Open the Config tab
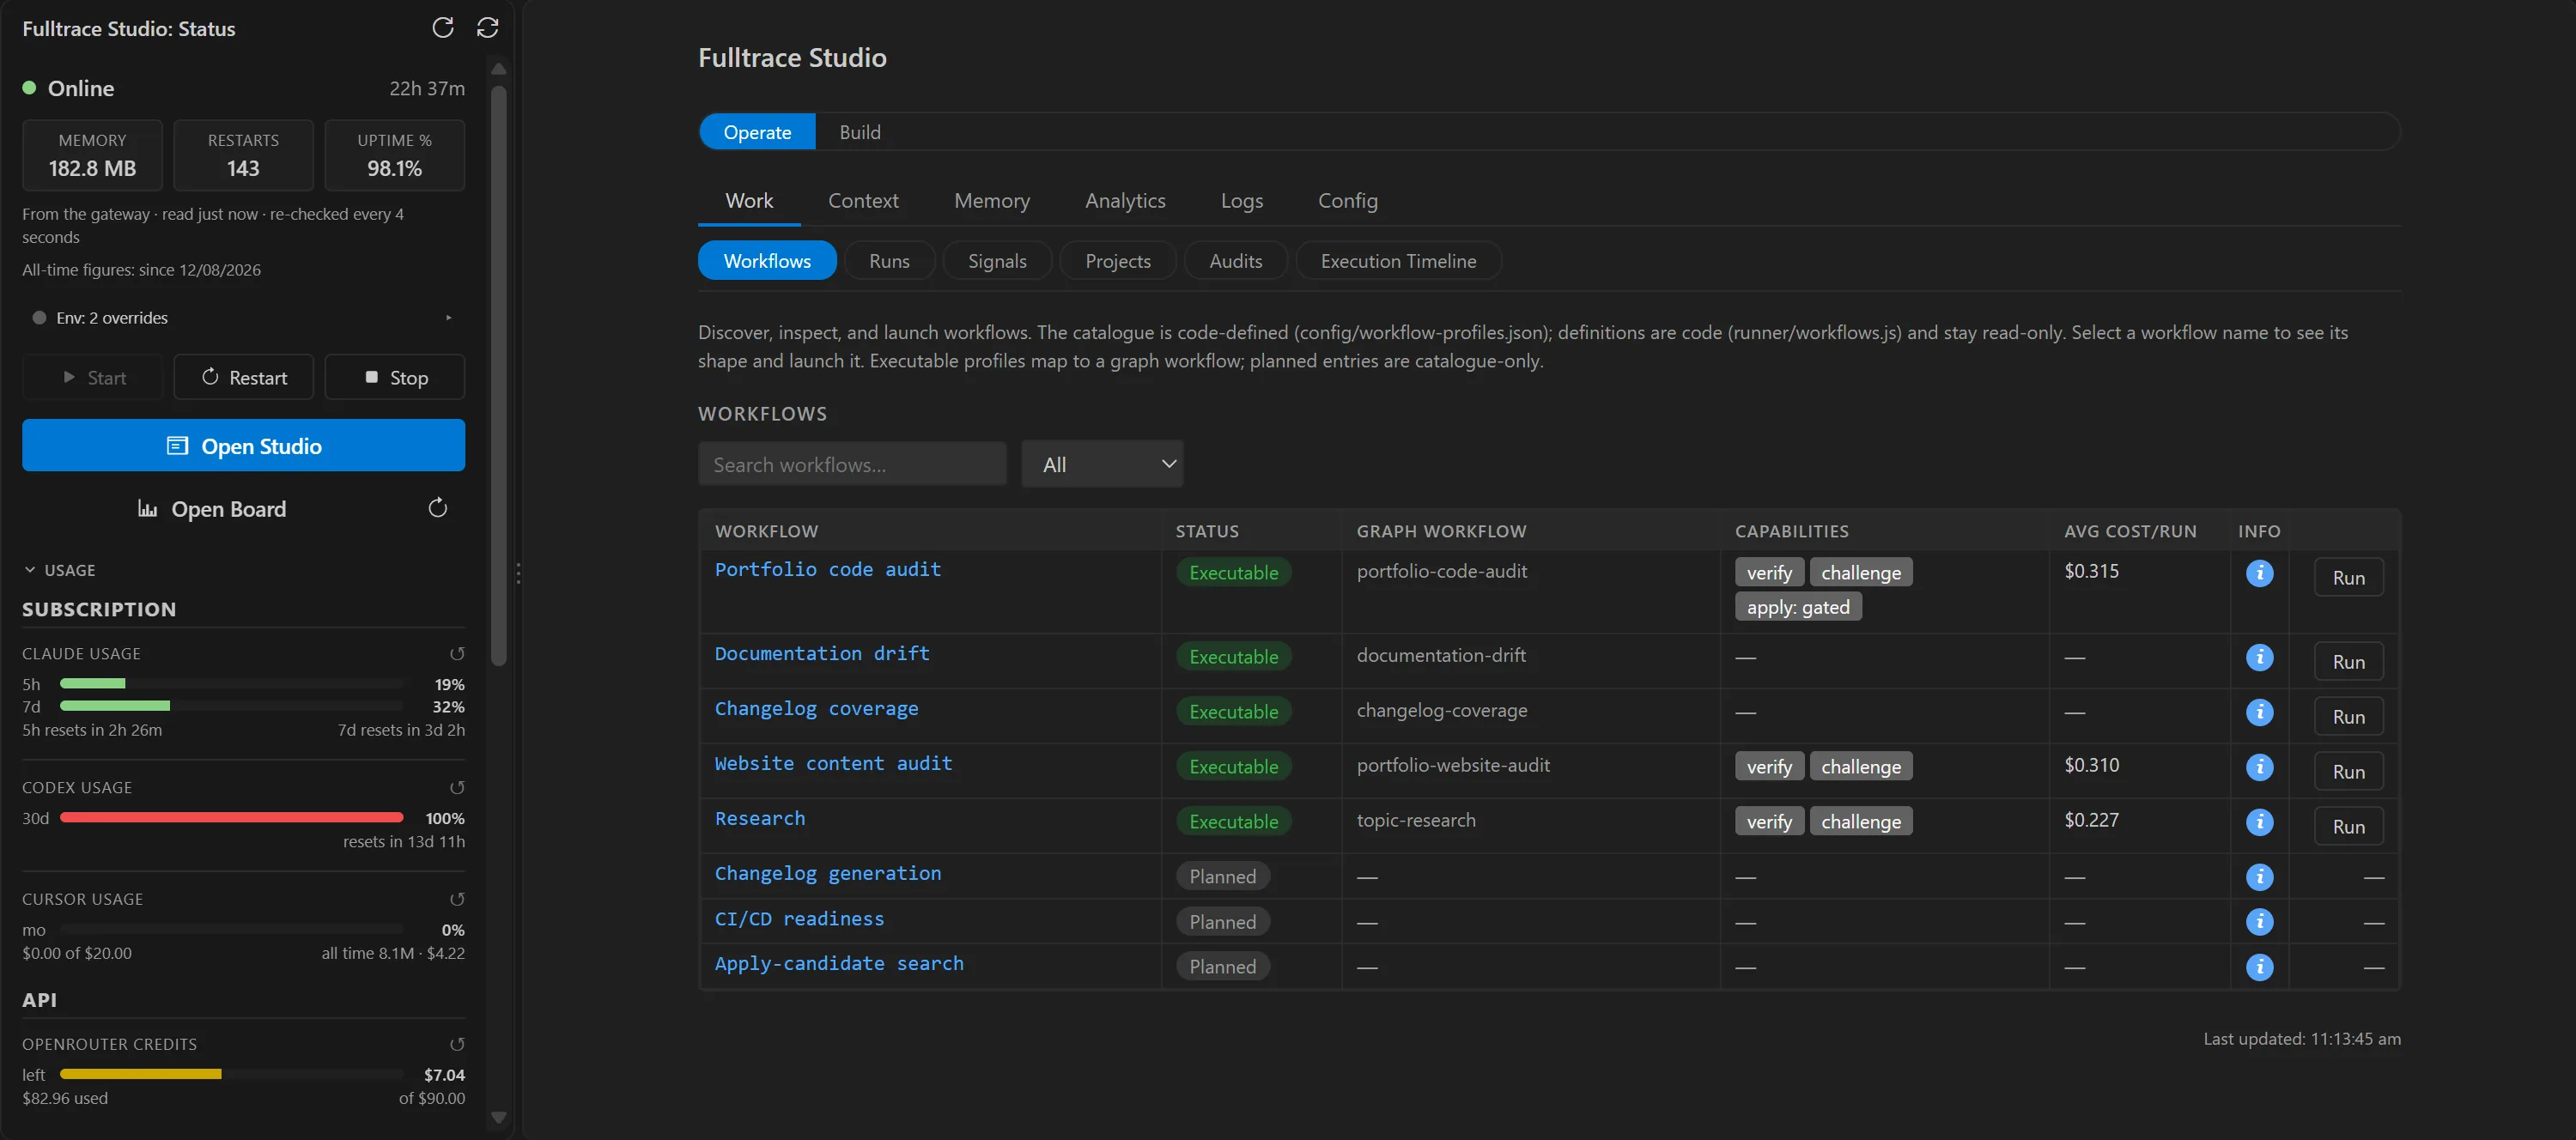2576x1140 pixels. coord(1347,201)
